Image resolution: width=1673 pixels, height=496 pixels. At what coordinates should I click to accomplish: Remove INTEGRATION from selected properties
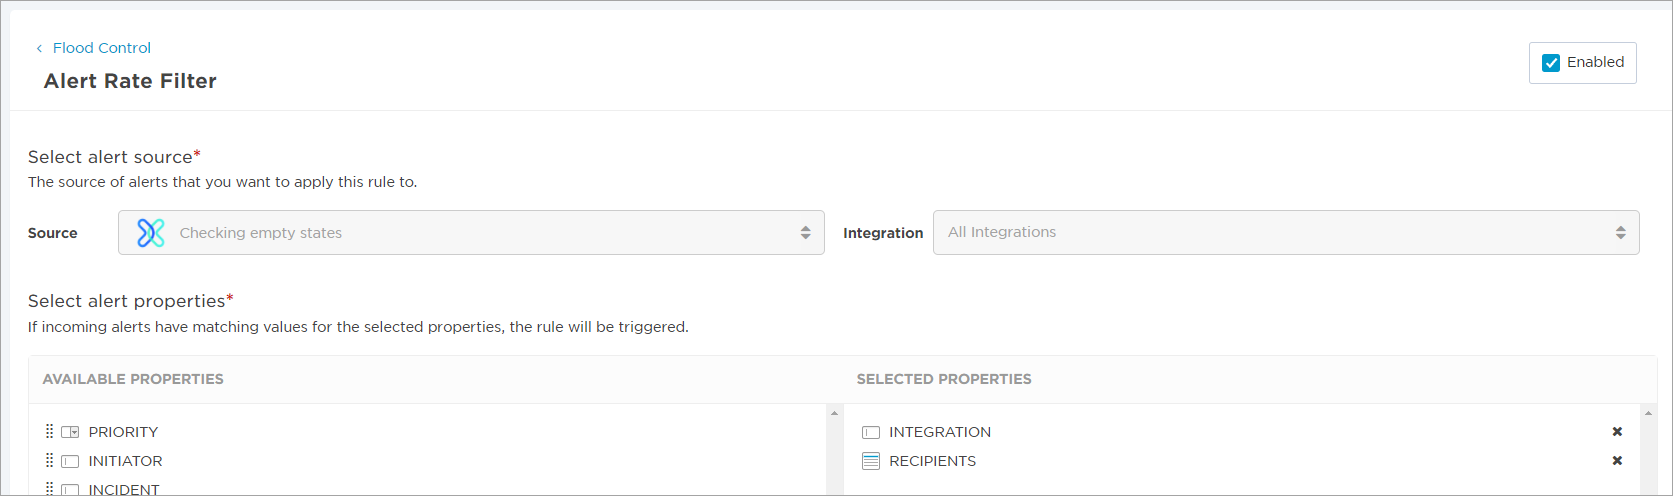click(x=1617, y=432)
